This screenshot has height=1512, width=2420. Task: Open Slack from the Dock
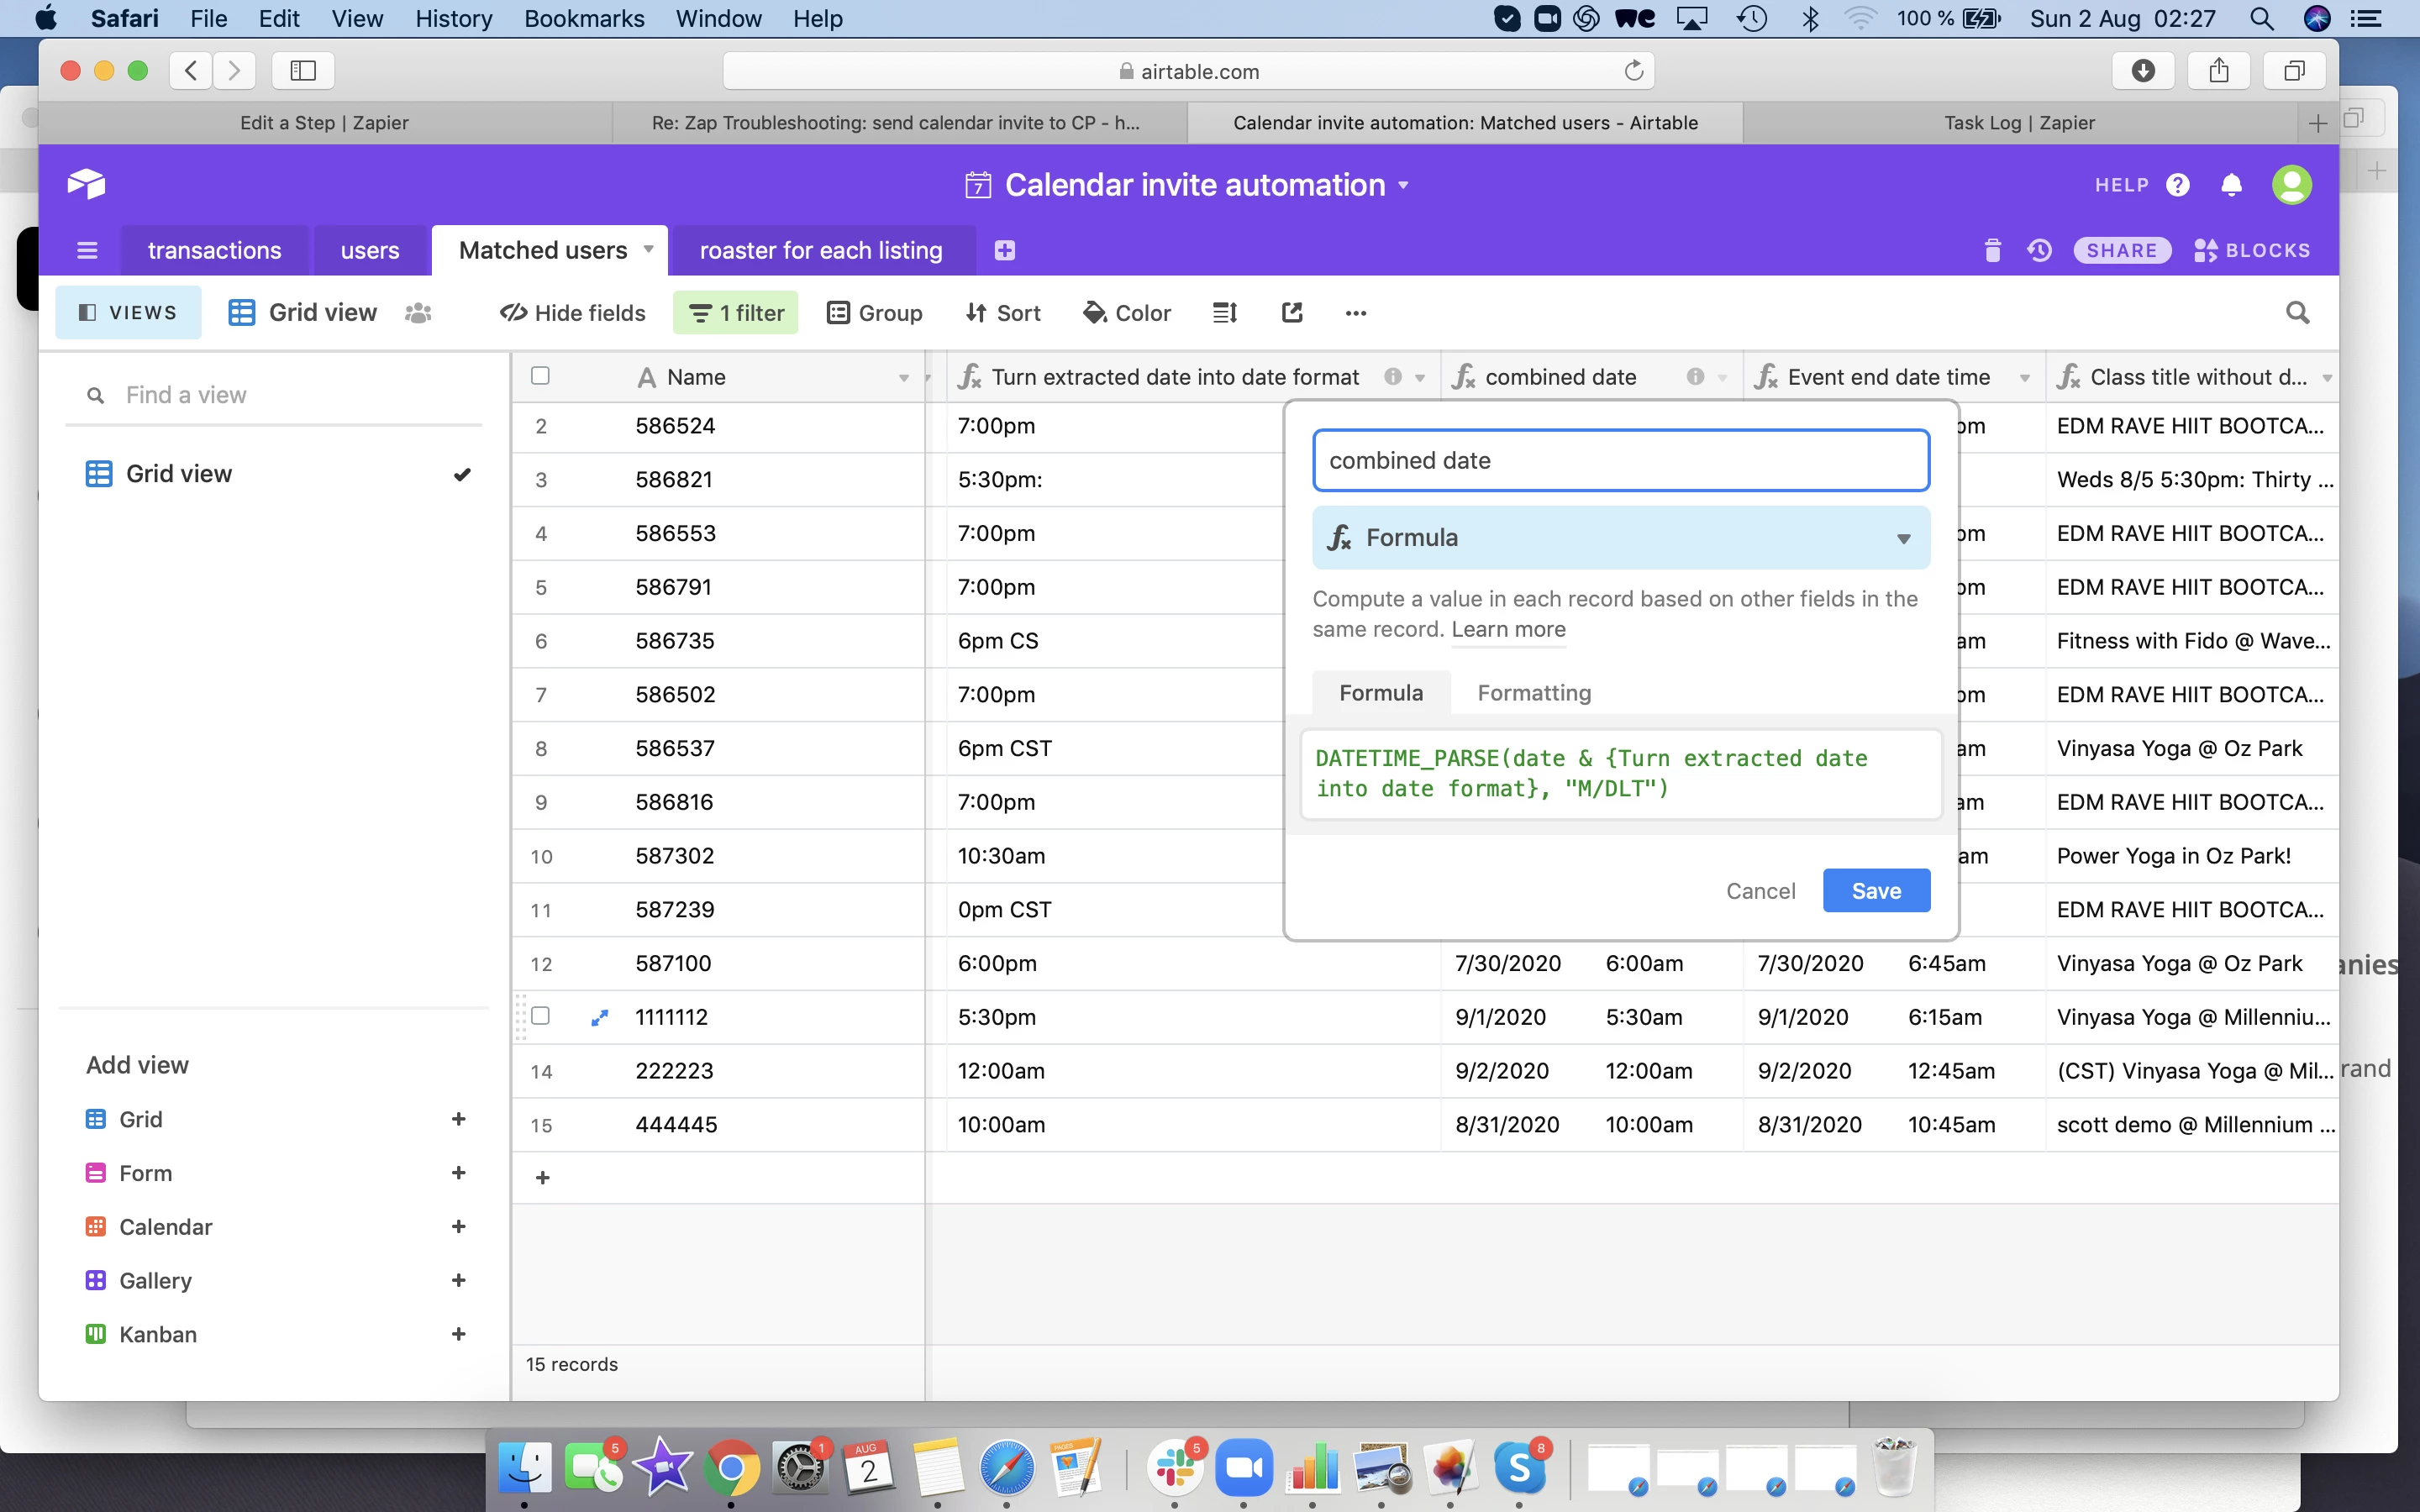(x=1176, y=1467)
